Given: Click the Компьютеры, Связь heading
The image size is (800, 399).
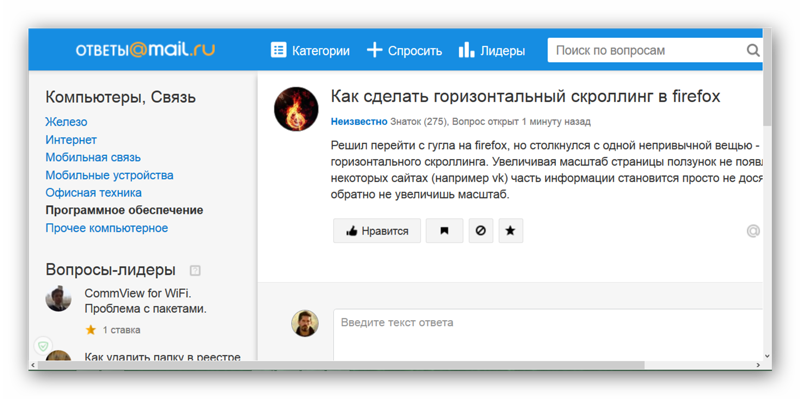Looking at the screenshot, I should (120, 97).
